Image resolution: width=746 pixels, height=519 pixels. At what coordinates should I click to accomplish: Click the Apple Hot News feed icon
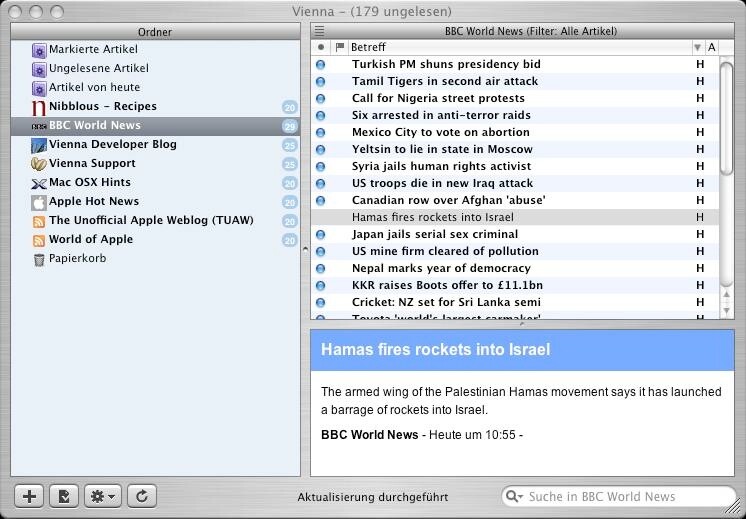39,202
